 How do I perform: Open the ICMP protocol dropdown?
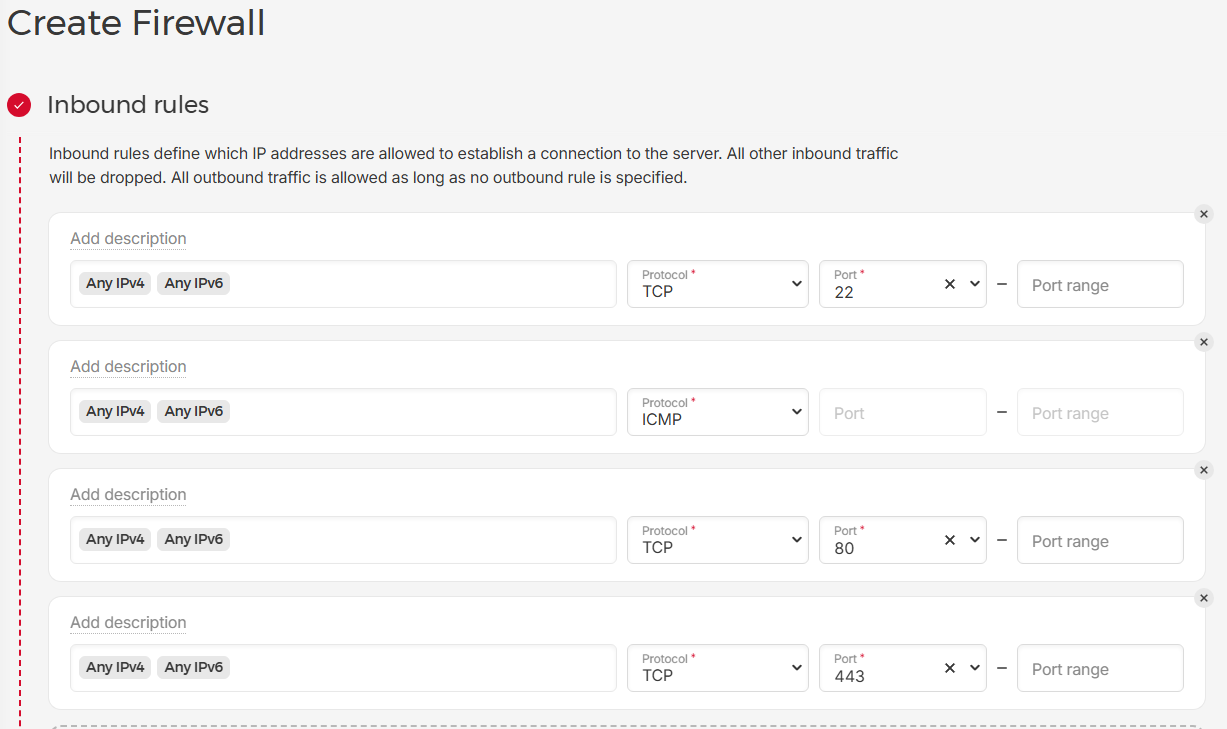(x=717, y=412)
